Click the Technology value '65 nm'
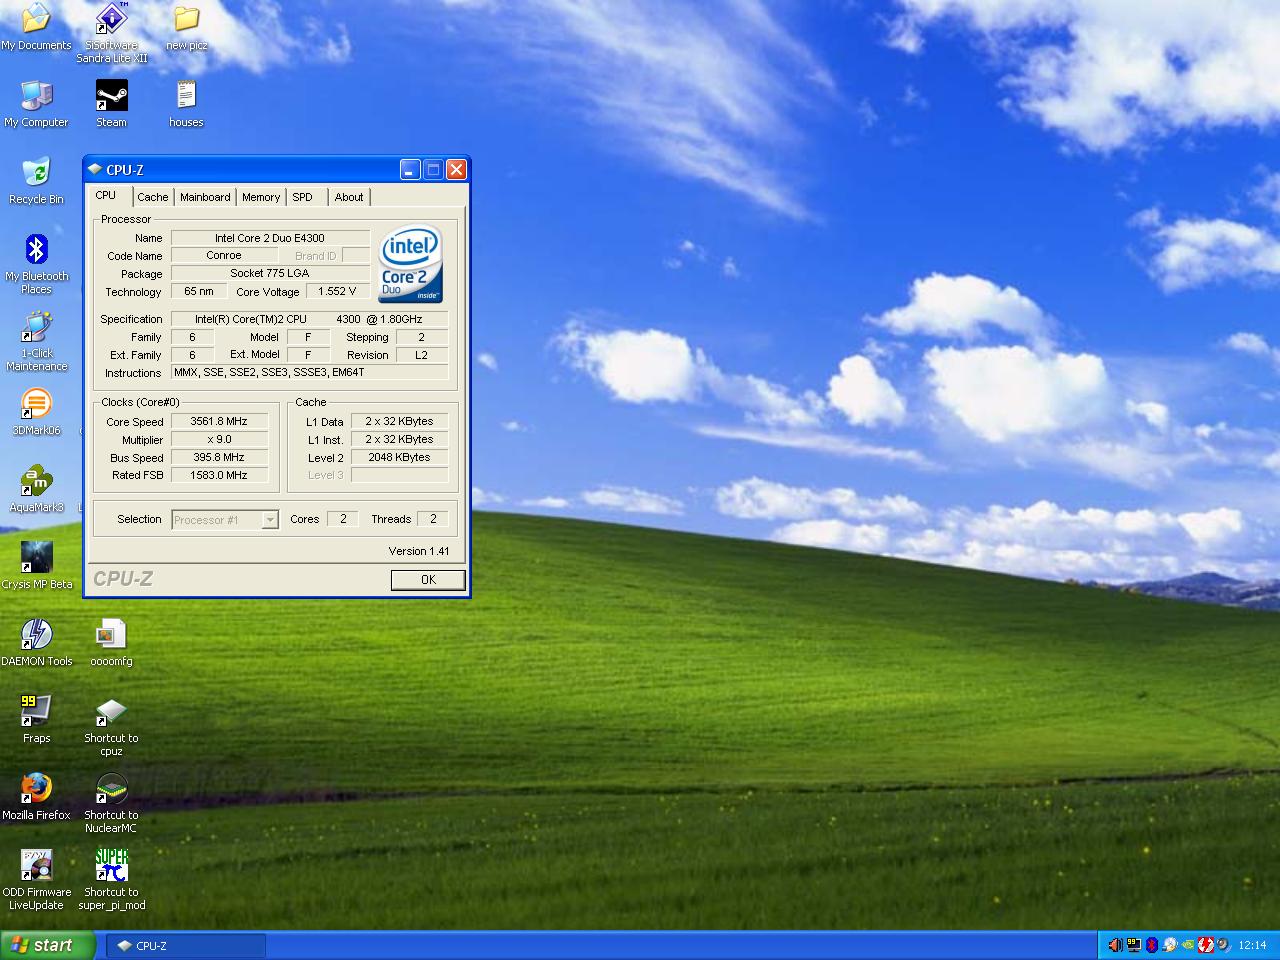Image resolution: width=1280 pixels, height=960 pixels. [x=199, y=291]
